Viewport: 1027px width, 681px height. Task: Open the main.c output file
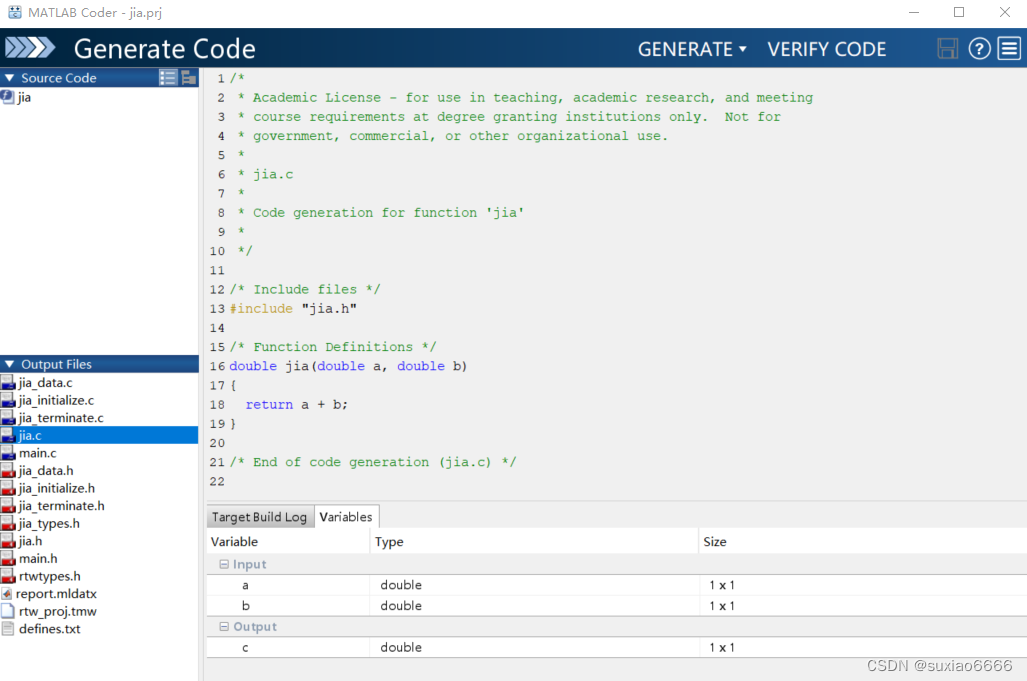click(99, 453)
